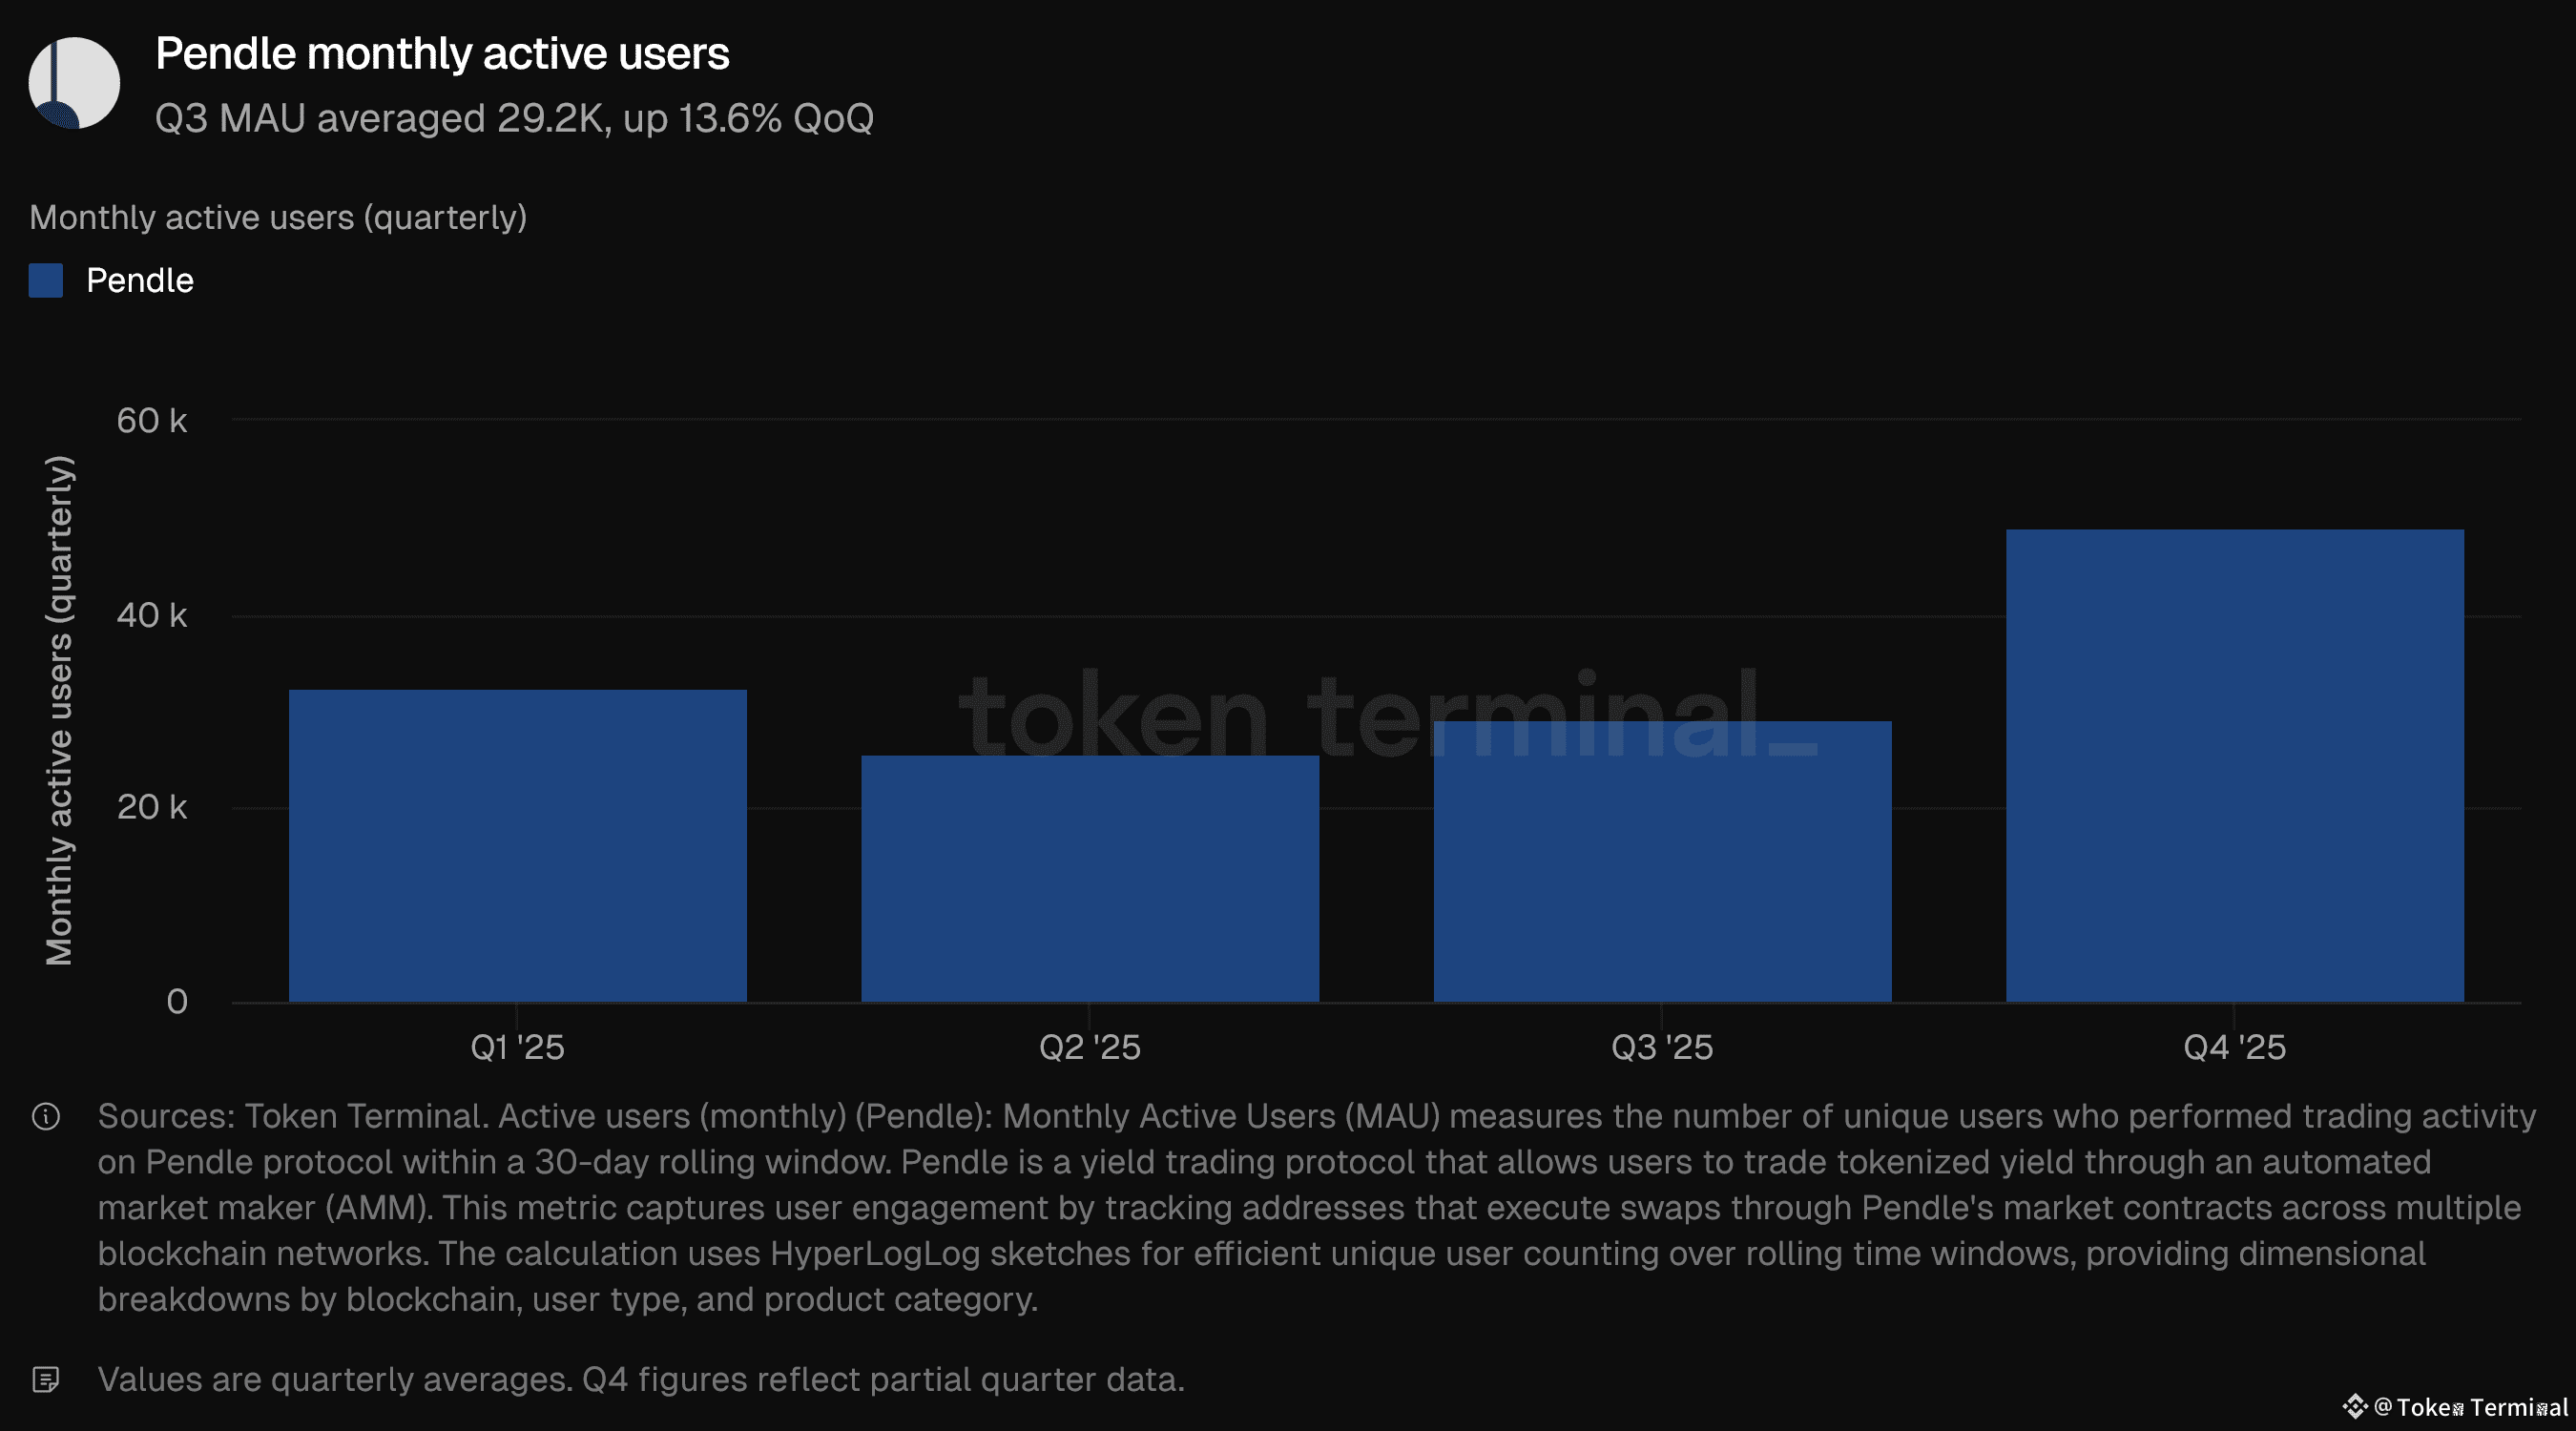Select the tallest Q4 '25 bar
Image resolution: width=2576 pixels, height=1431 pixels.
click(x=2234, y=765)
